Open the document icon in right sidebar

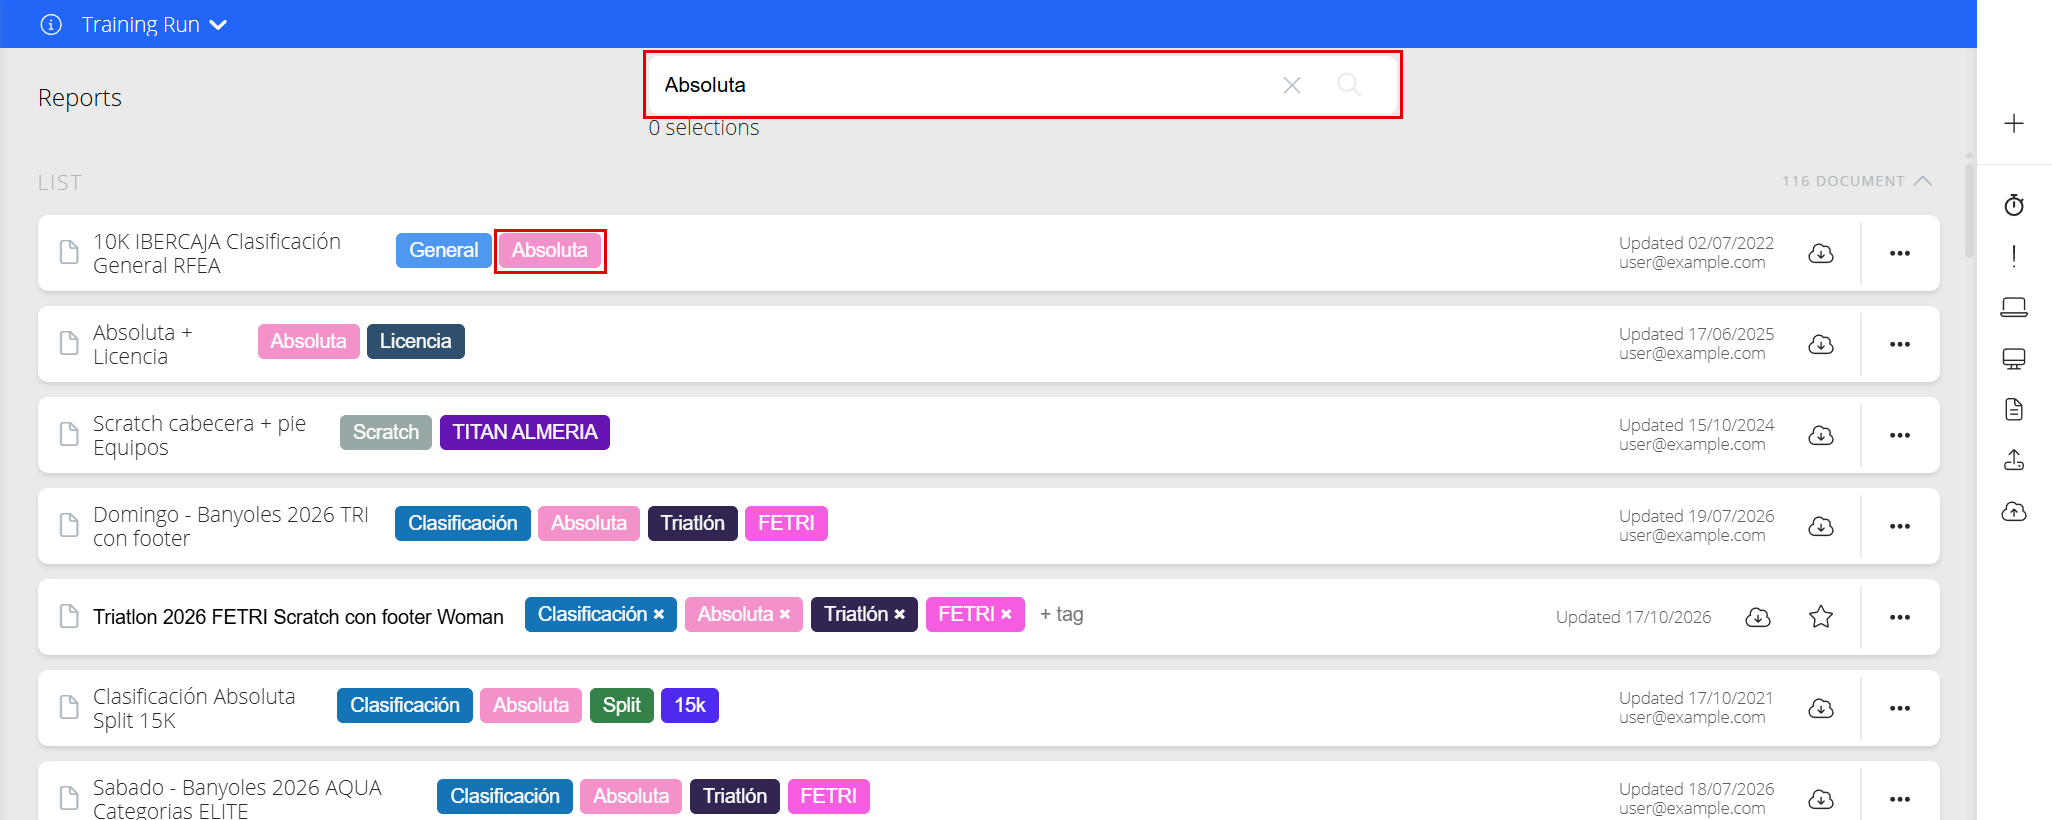point(2014,409)
